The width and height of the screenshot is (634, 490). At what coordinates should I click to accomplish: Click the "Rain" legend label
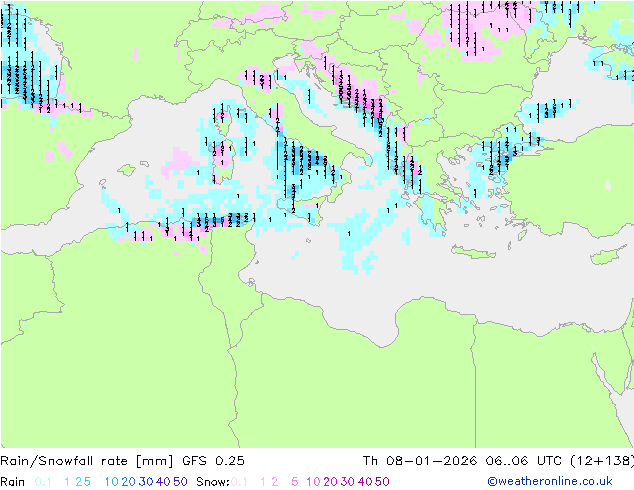(x=13, y=482)
